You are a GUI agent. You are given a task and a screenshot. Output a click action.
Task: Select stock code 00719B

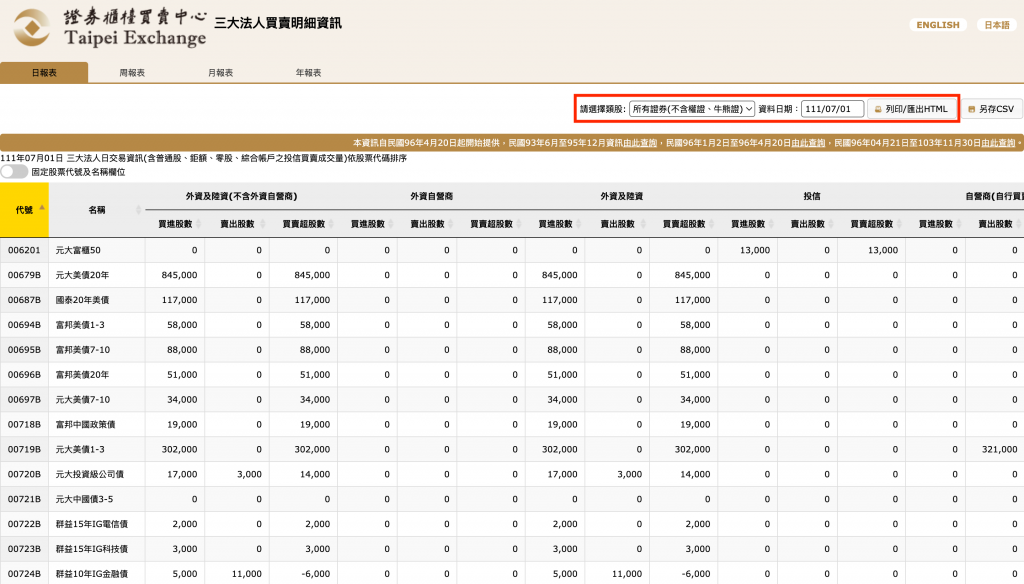coord(24,449)
